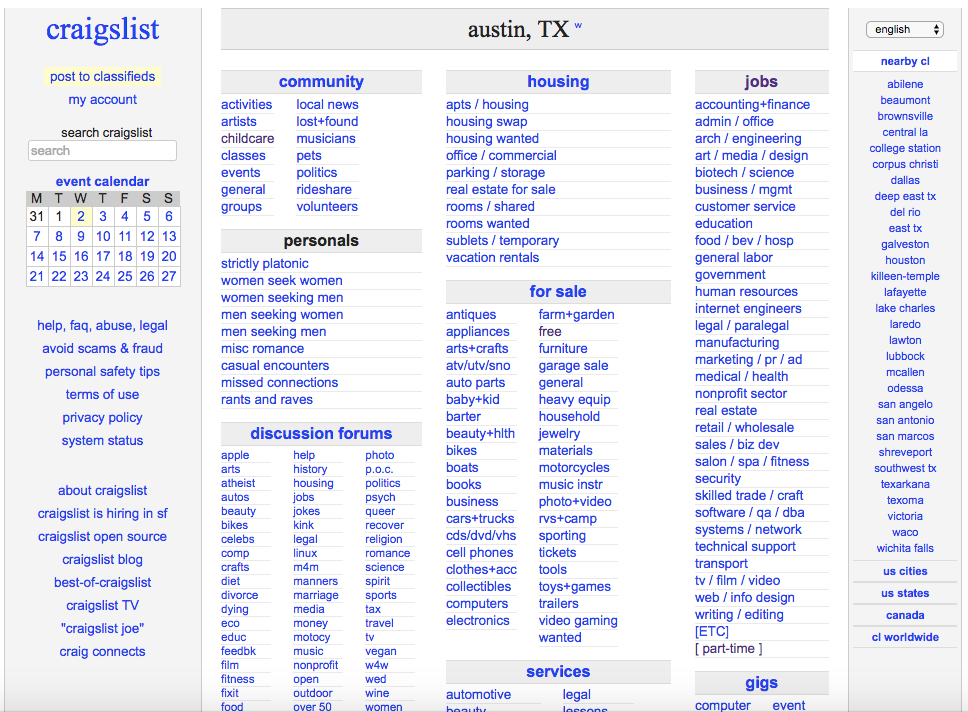Open the english language dropdown
The height and width of the screenshot is (712, 968).
click(904, 29)
